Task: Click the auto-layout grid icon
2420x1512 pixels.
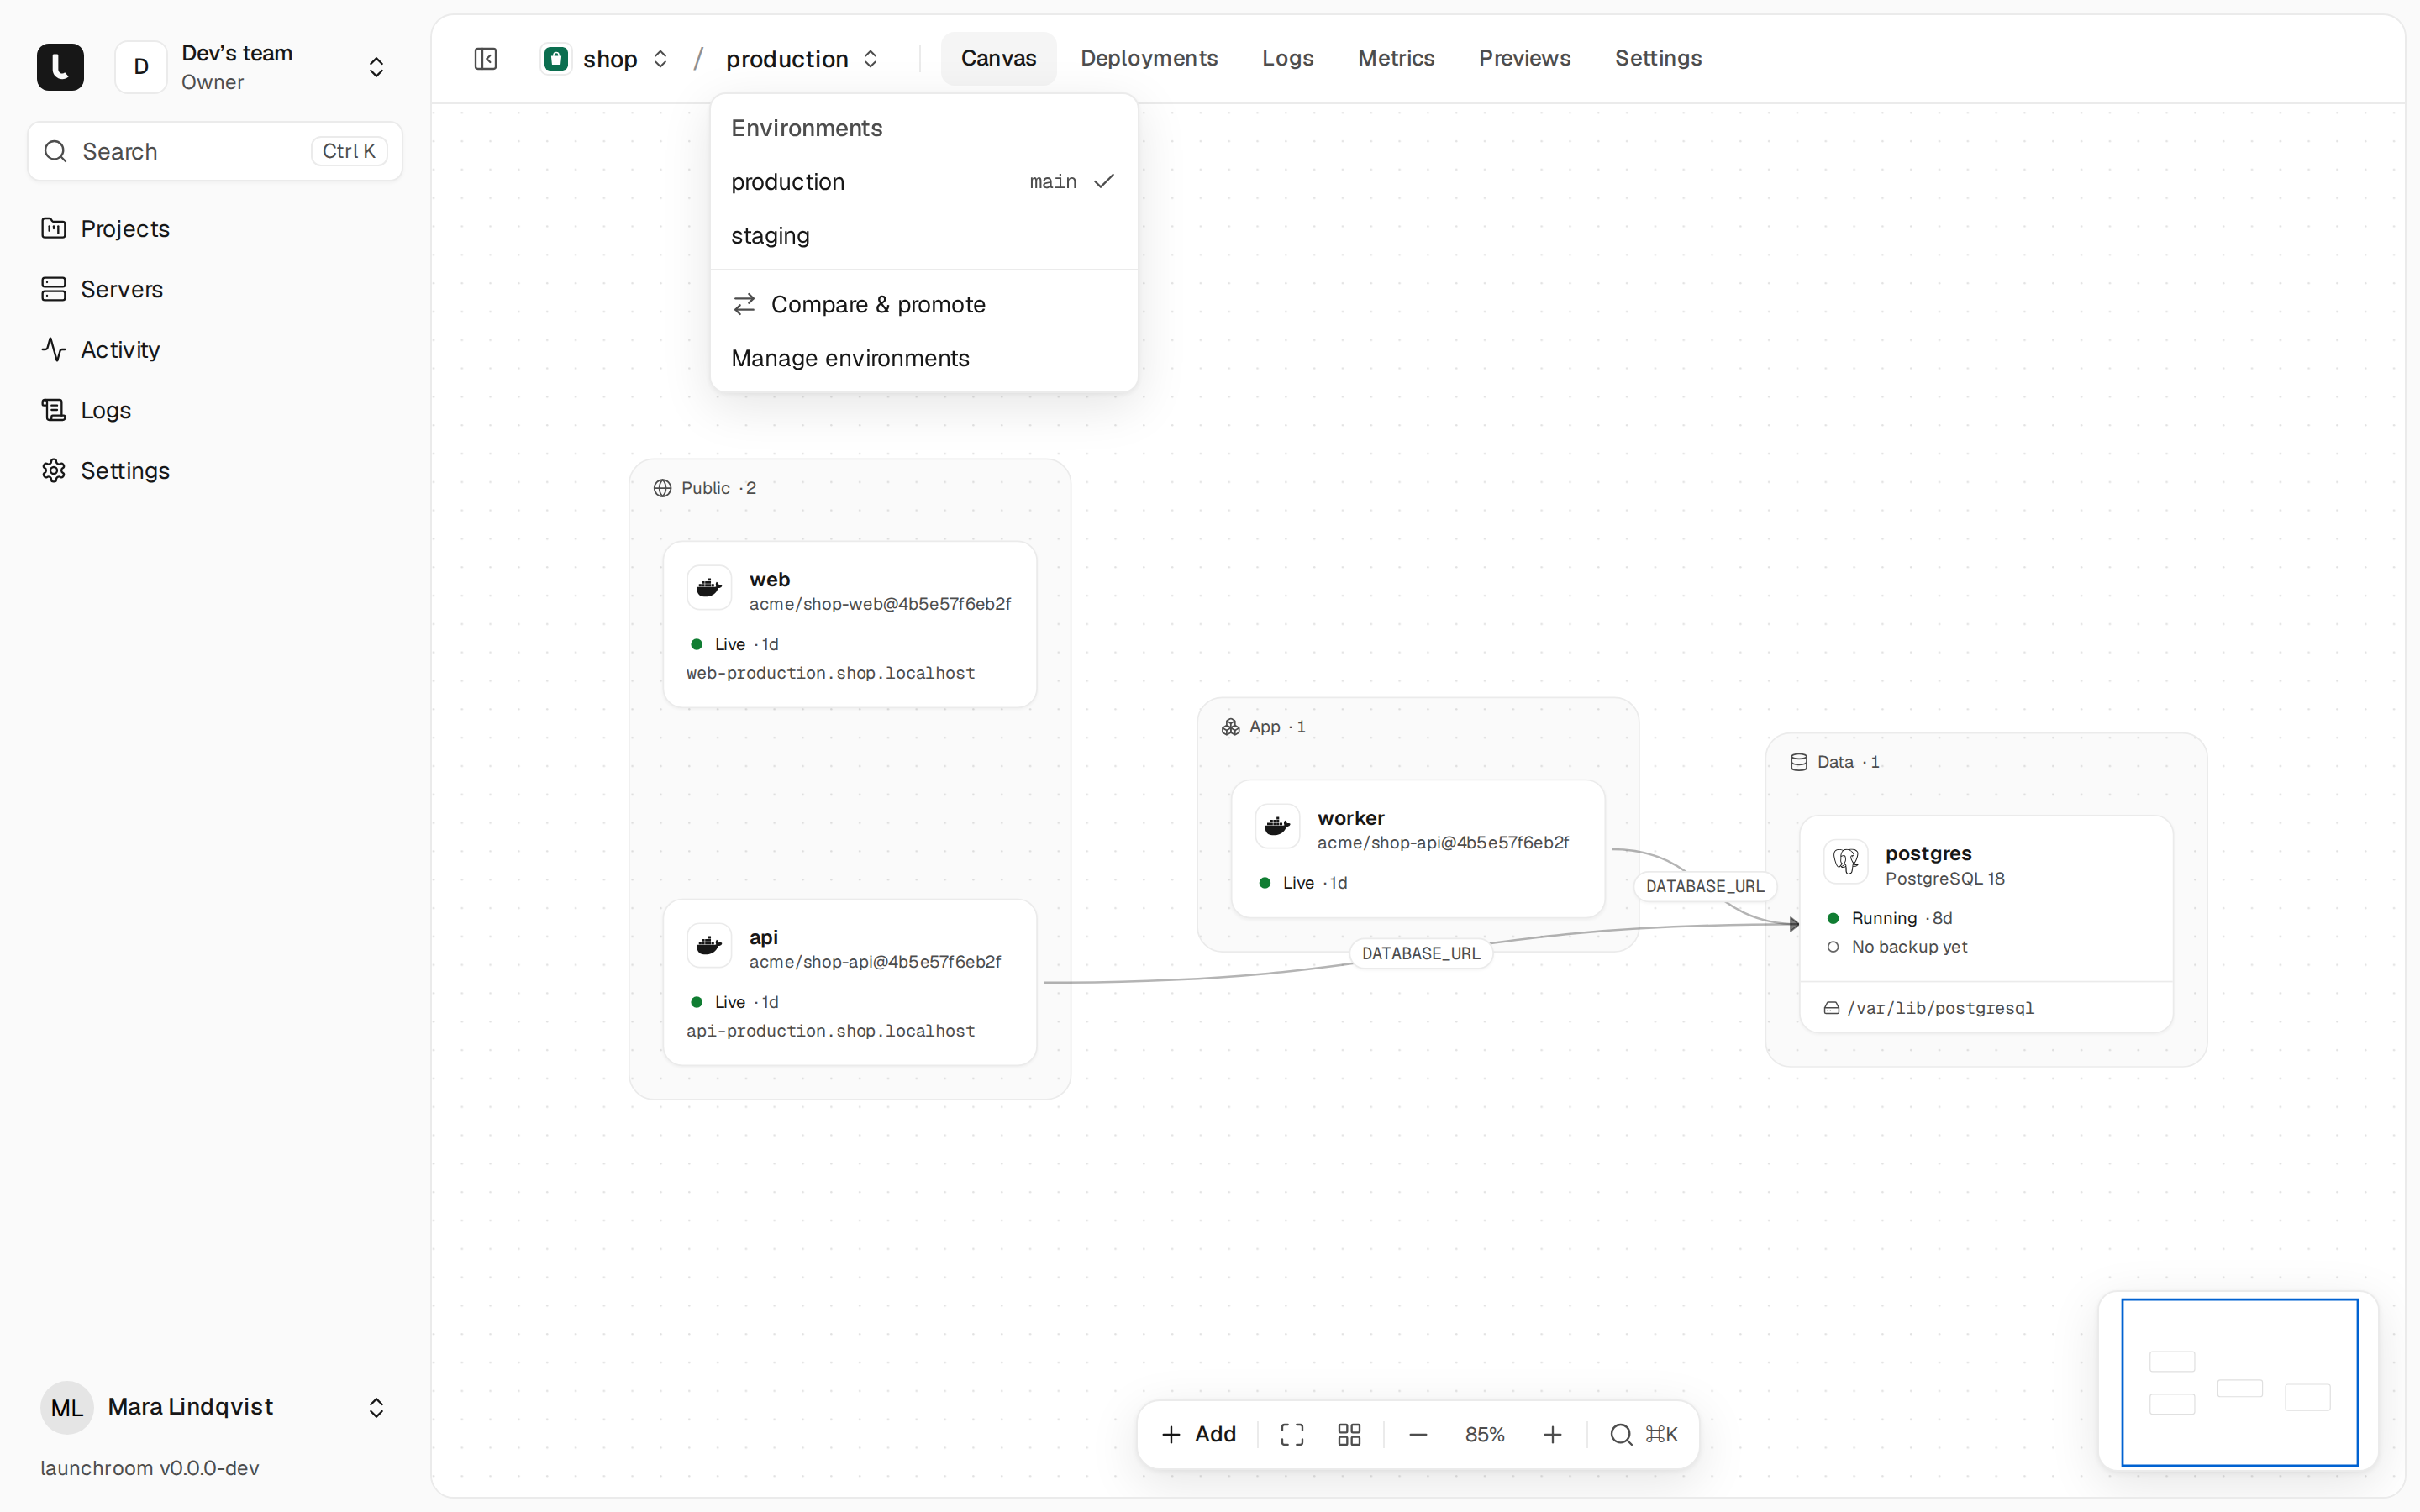Action: pyautogui.click(x=1349, y=1435)
